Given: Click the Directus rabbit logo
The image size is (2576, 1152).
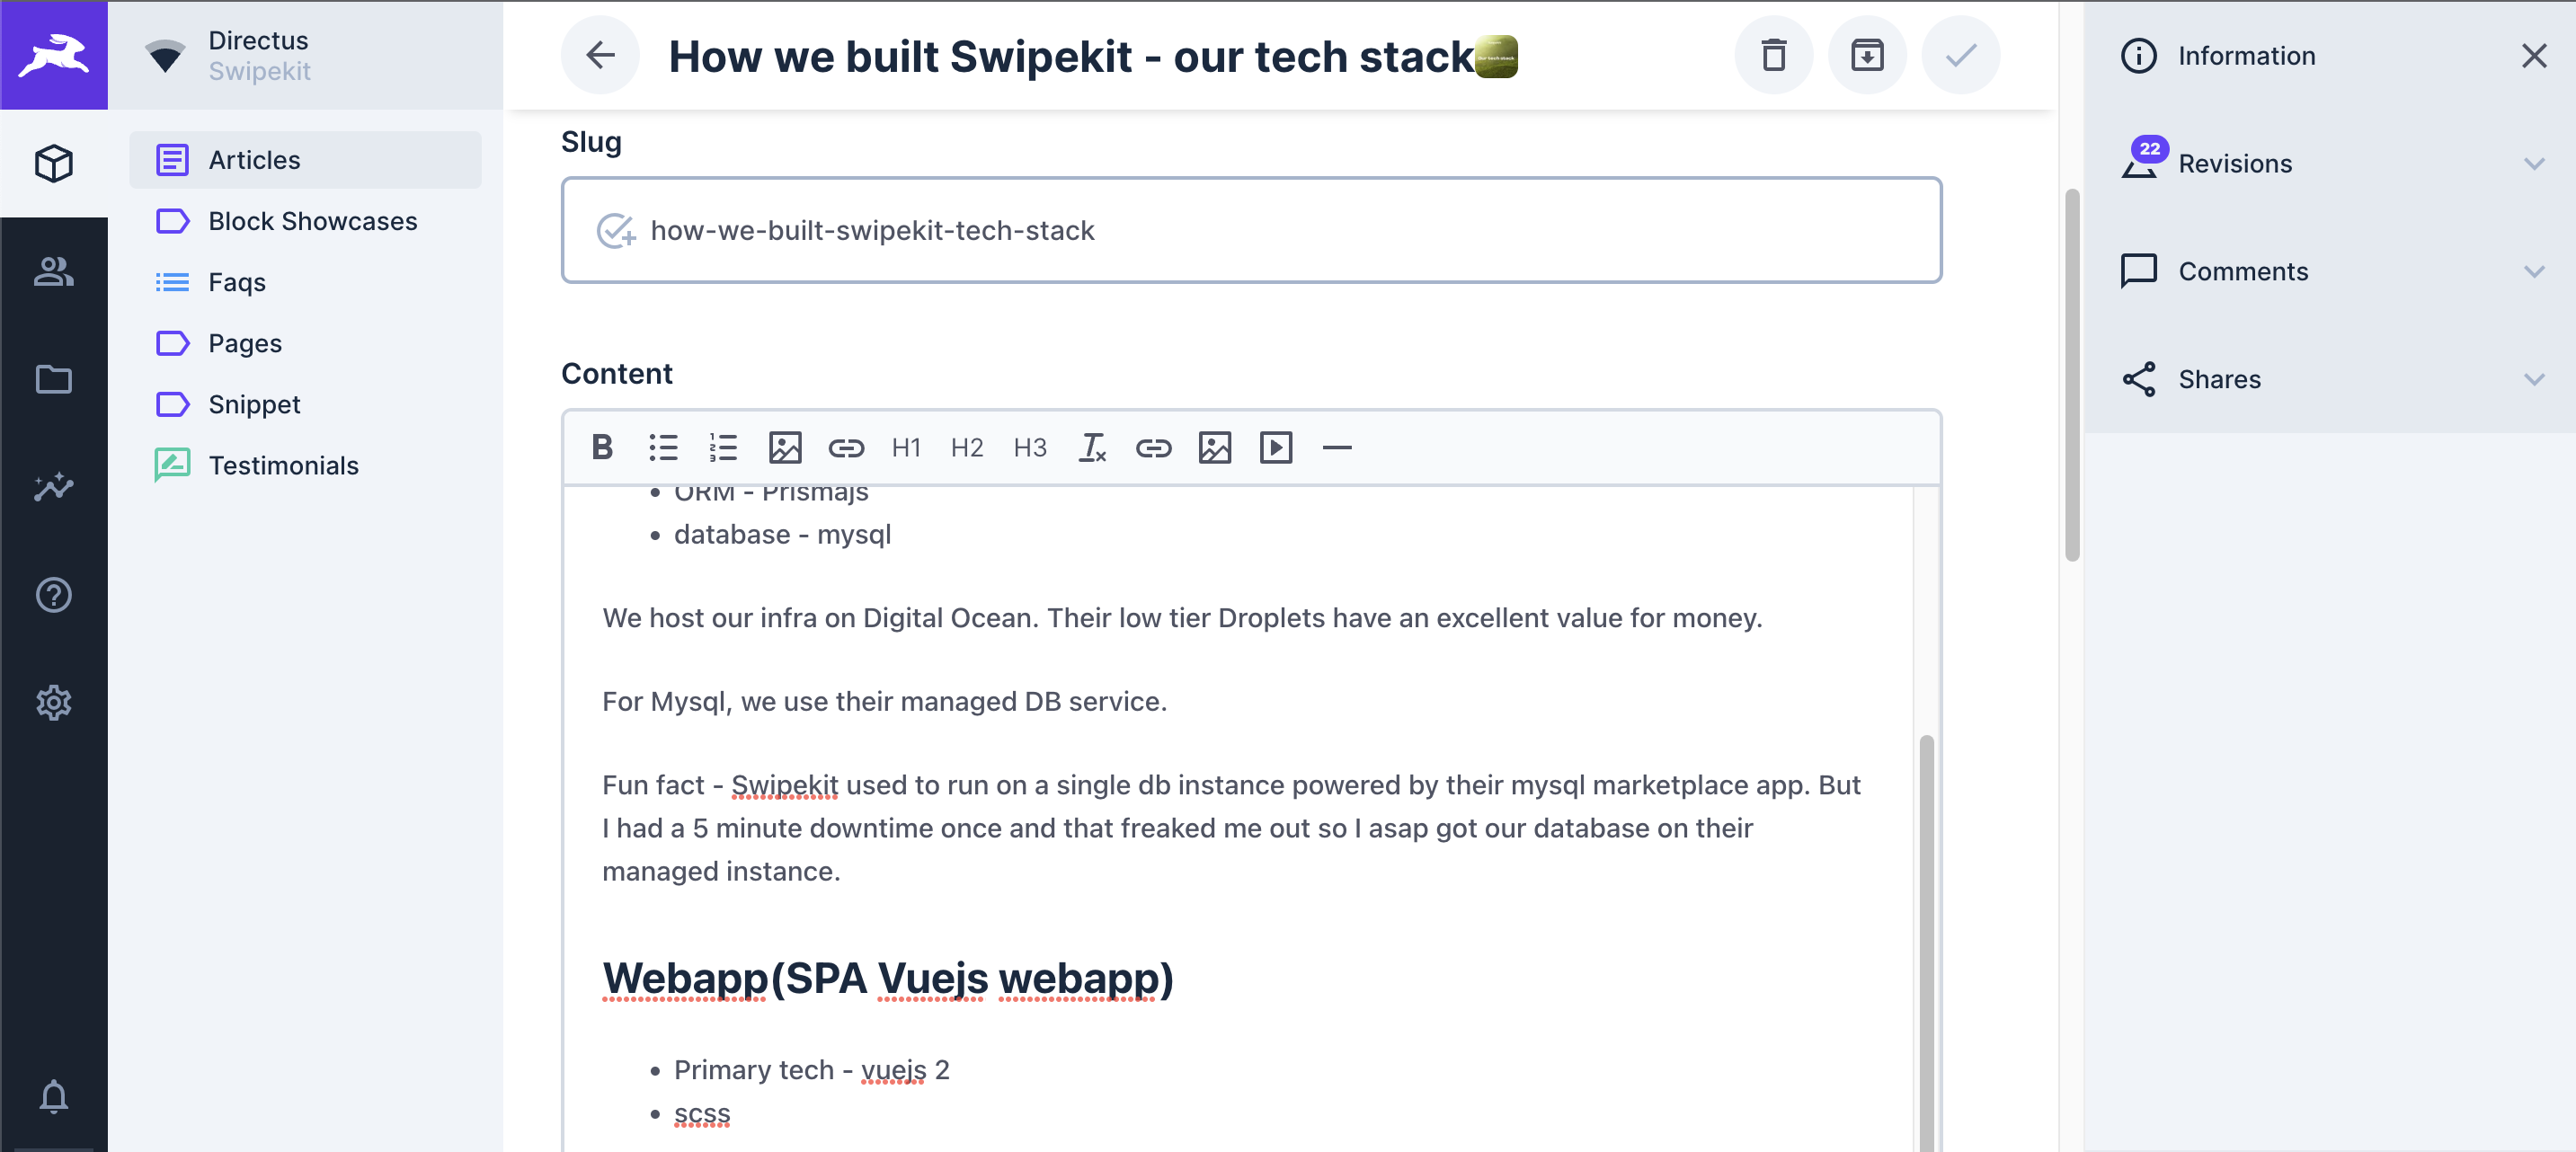Looking at the screenshot, I should [54, 54].
